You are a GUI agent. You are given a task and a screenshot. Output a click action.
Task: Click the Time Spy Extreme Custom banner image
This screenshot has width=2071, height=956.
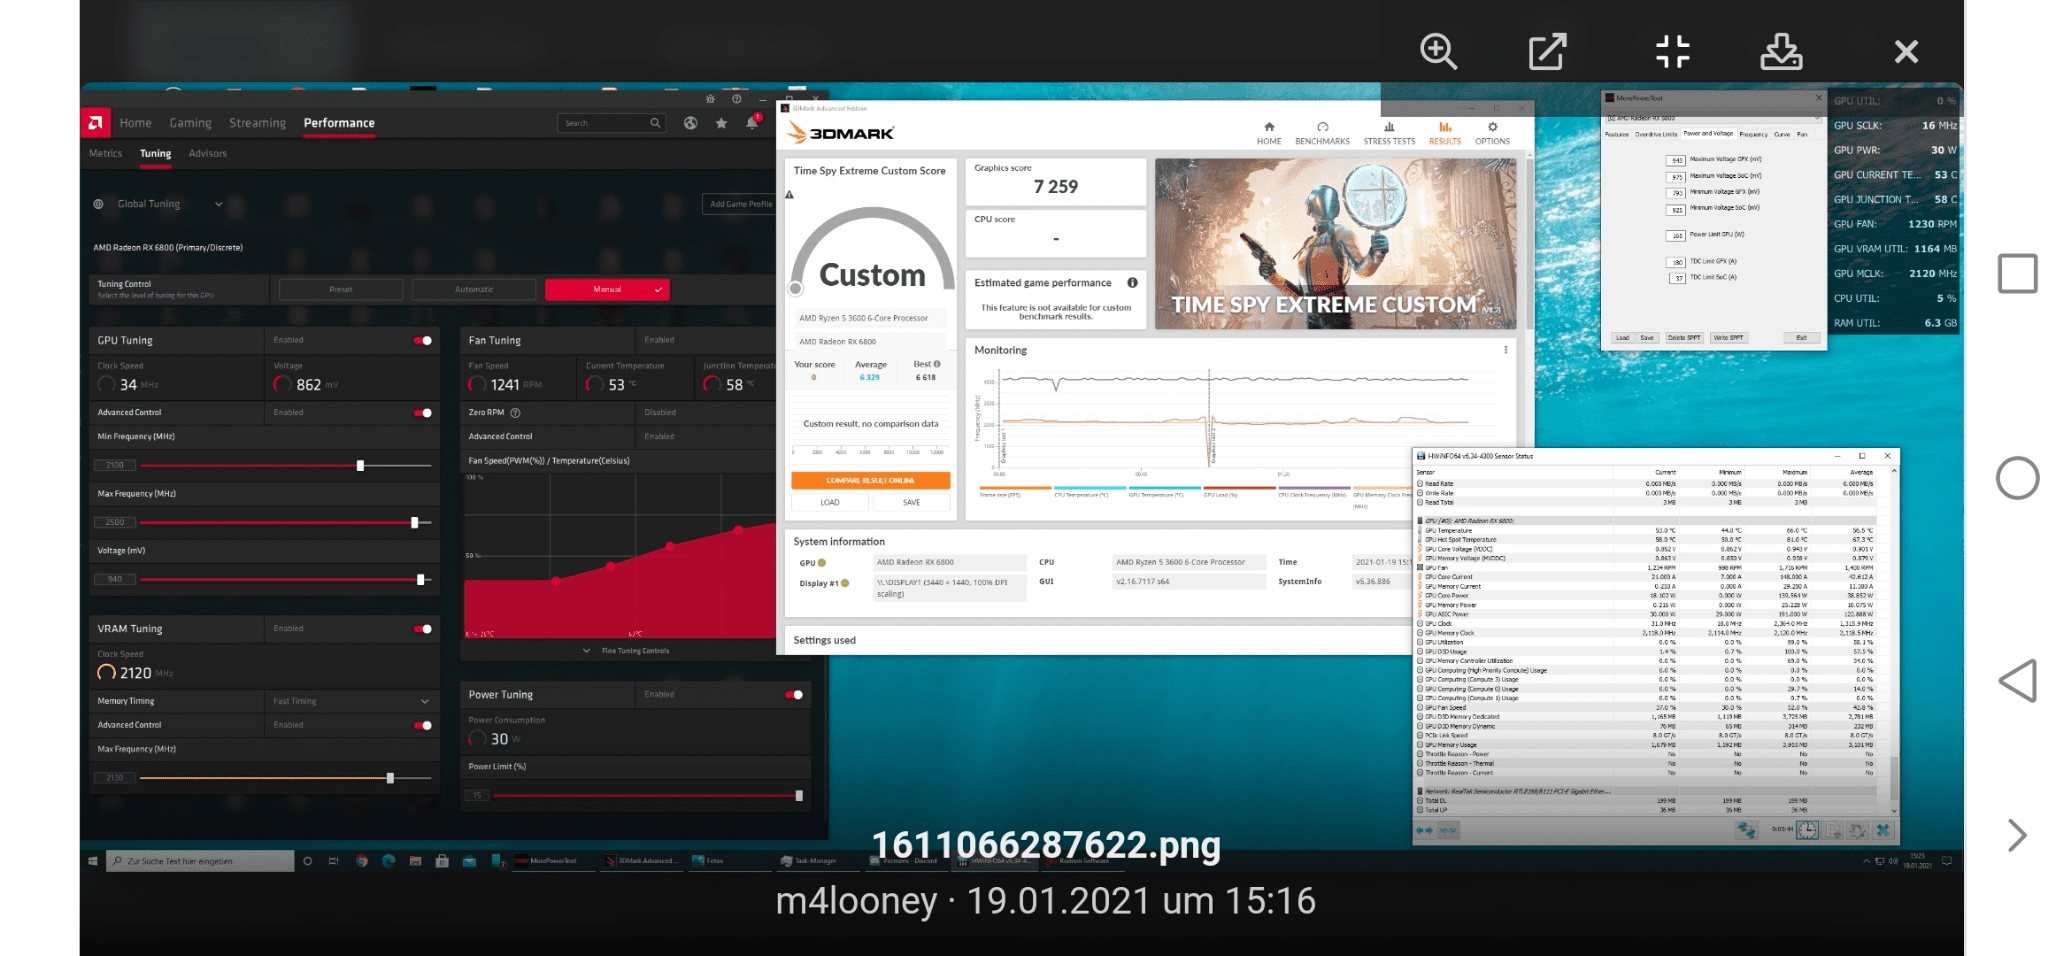1336,244
